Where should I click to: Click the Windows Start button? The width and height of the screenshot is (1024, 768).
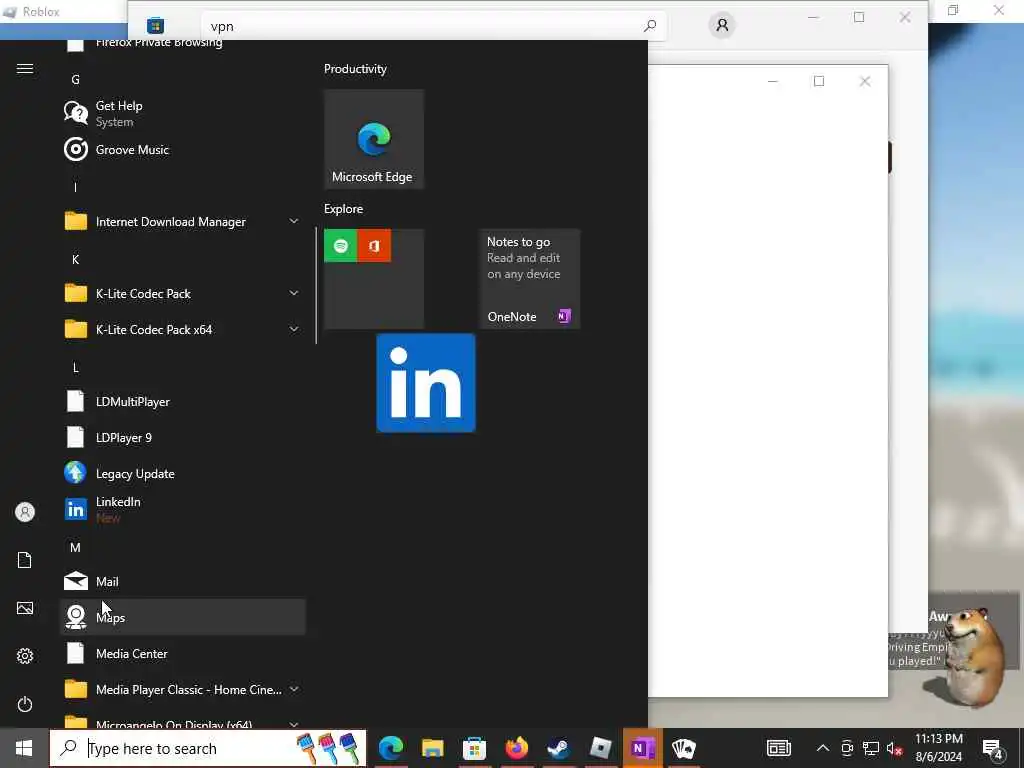pyautogui.click(x=24, y=748)
